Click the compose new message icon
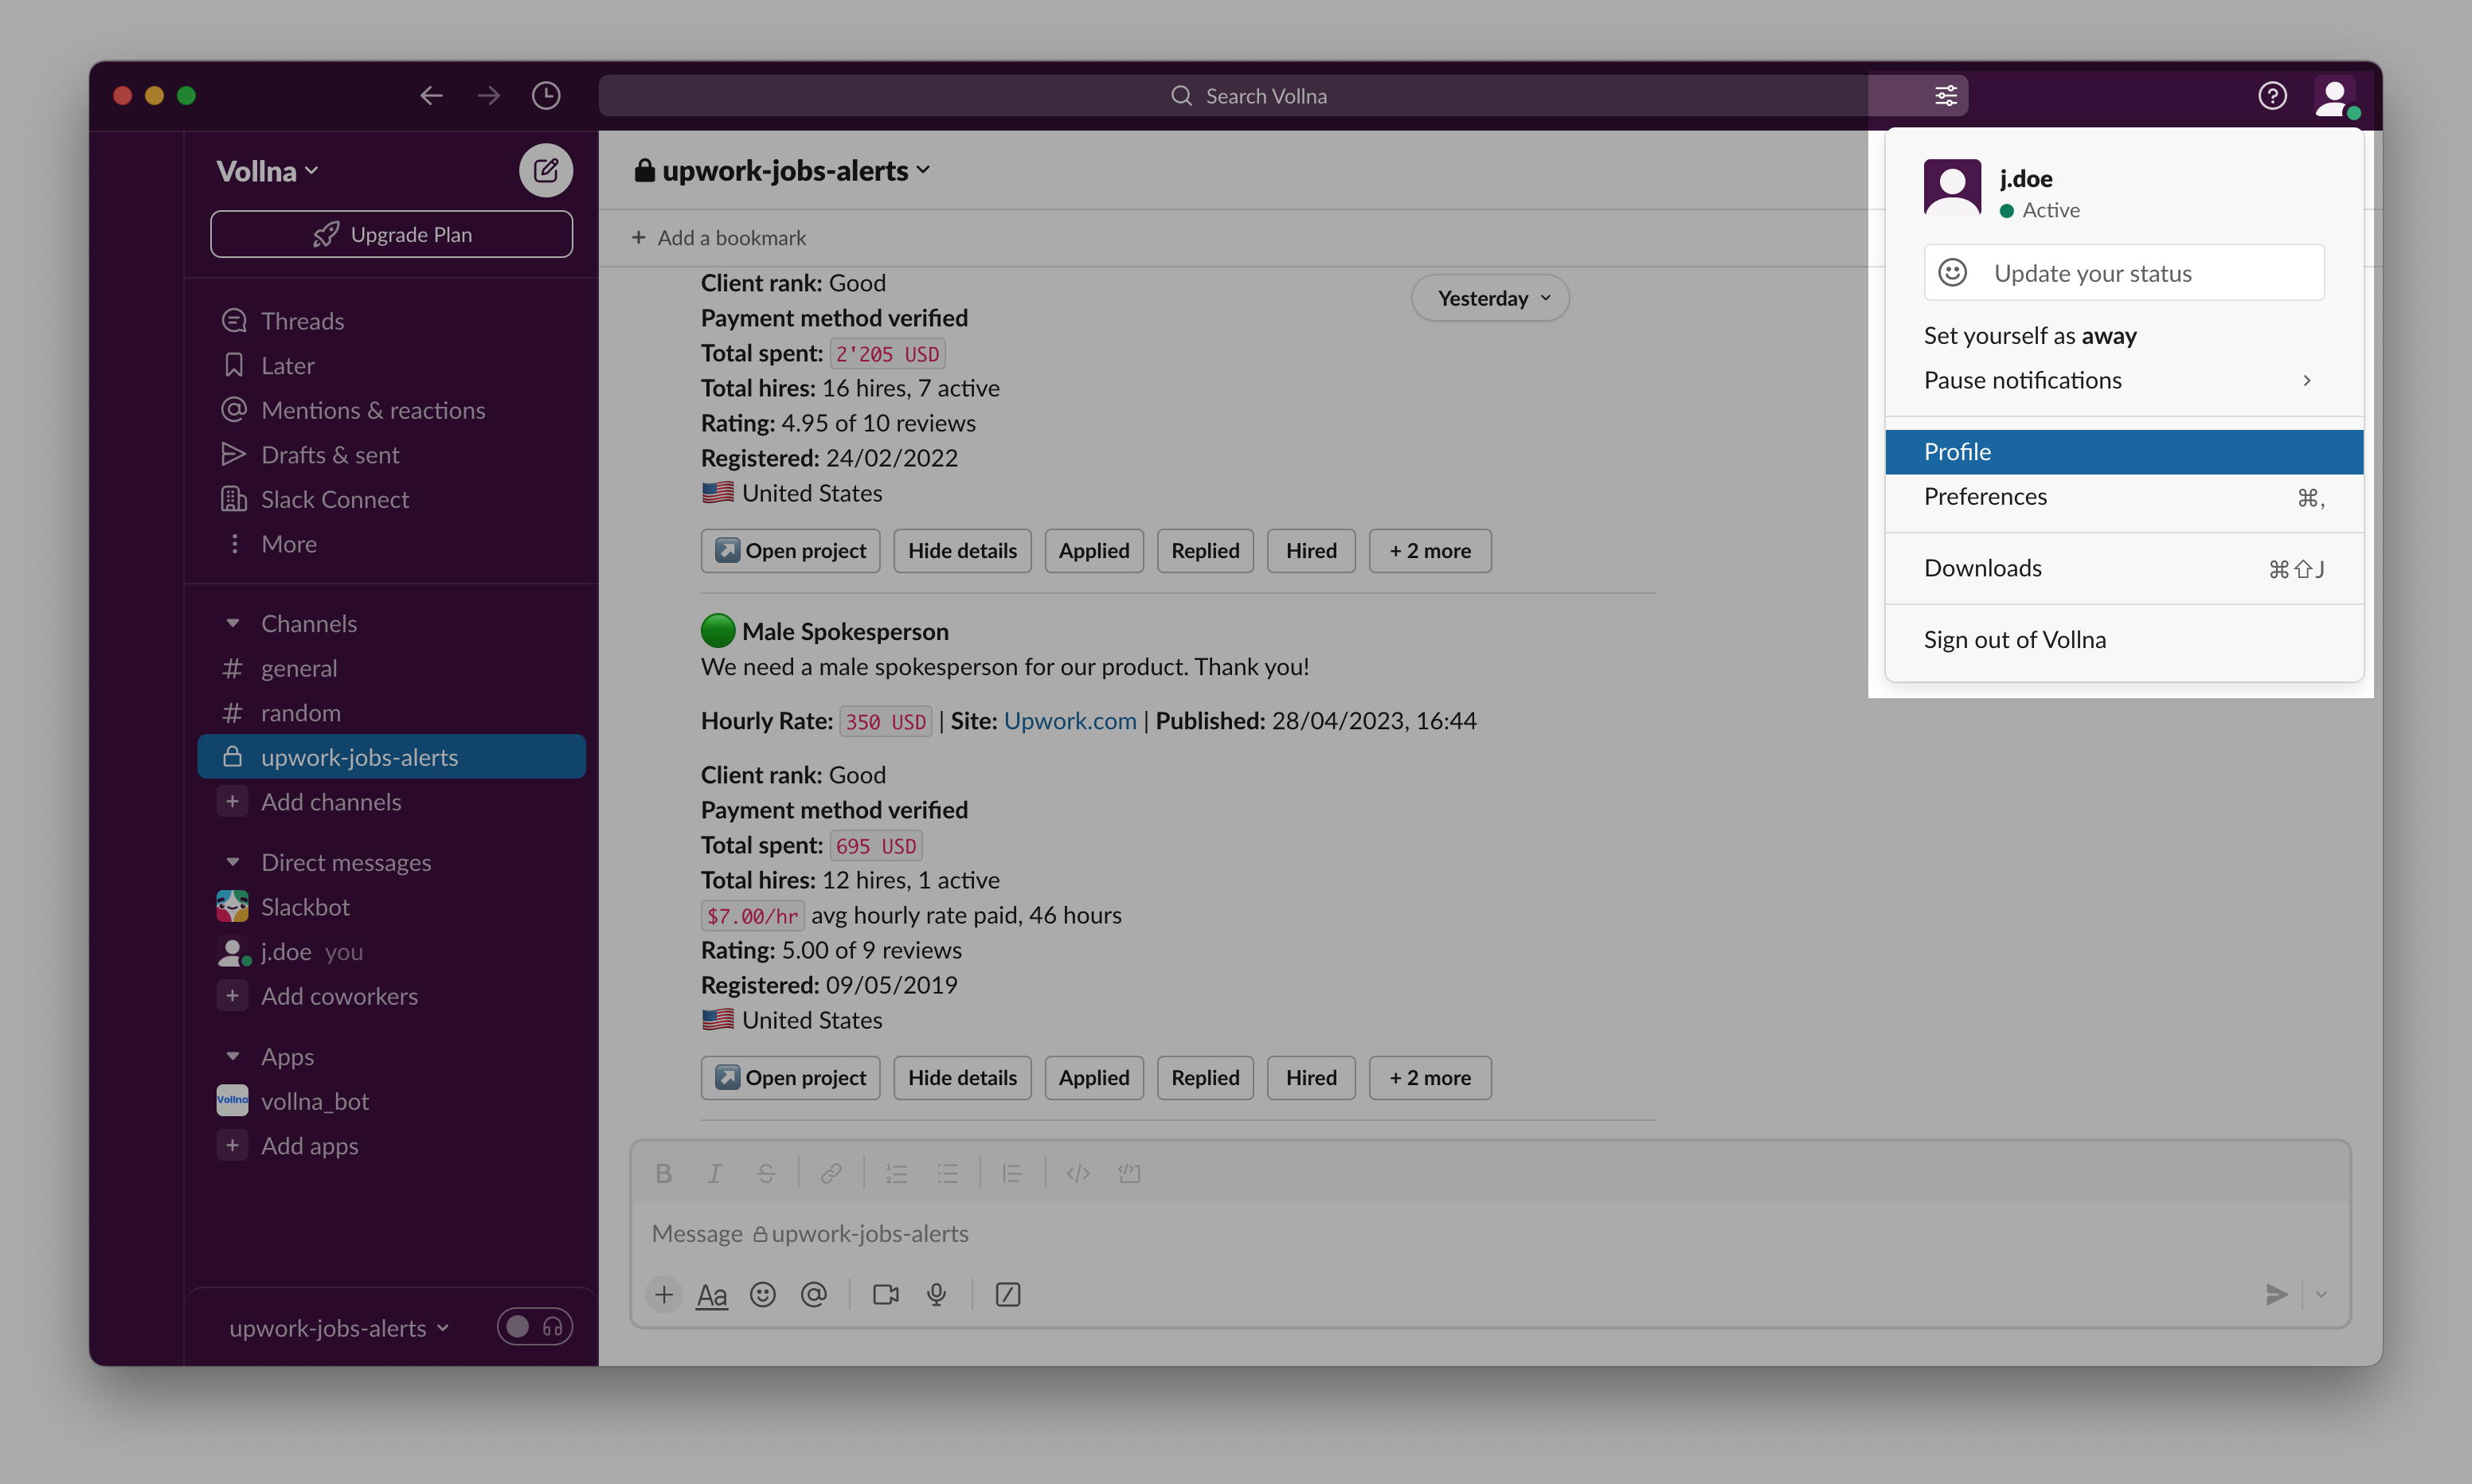The width and height of the screenshot is (2472, 1484). tap(545, 170)
